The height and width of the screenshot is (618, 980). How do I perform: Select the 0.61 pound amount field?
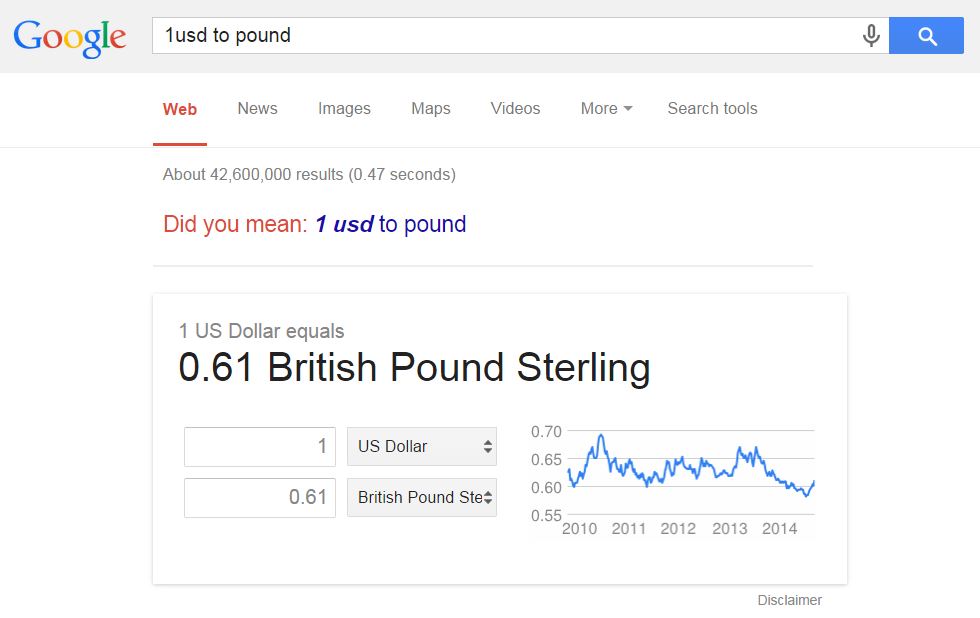tap(260, 498)
